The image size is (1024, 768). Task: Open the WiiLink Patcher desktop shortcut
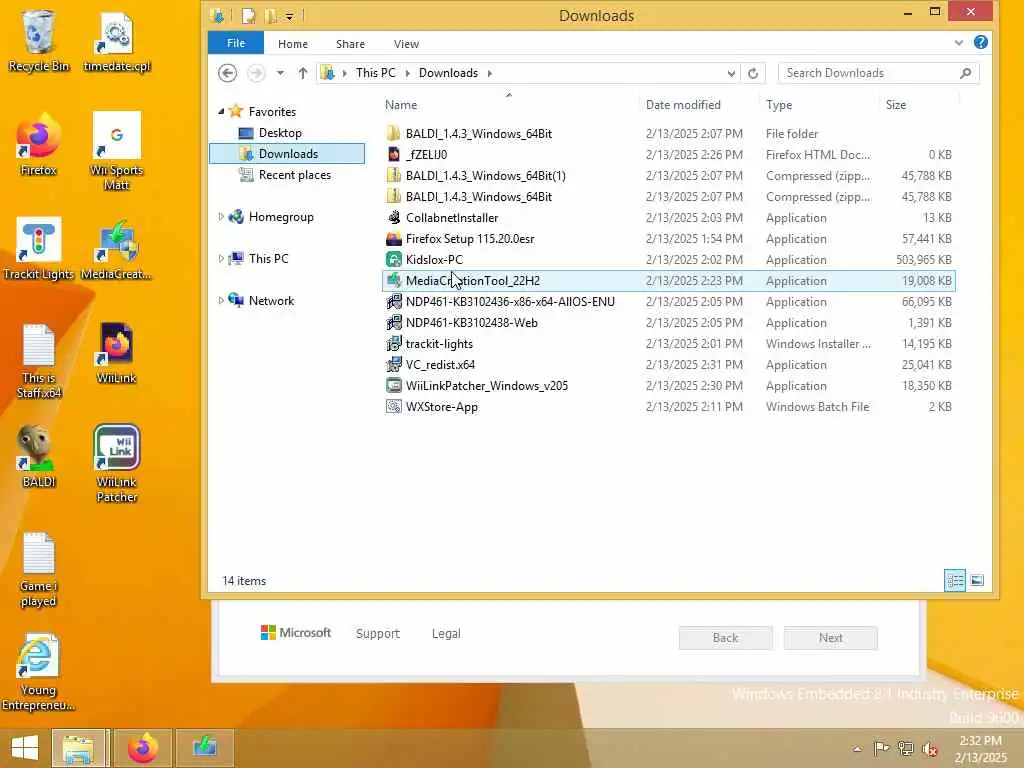coord(117,464)
